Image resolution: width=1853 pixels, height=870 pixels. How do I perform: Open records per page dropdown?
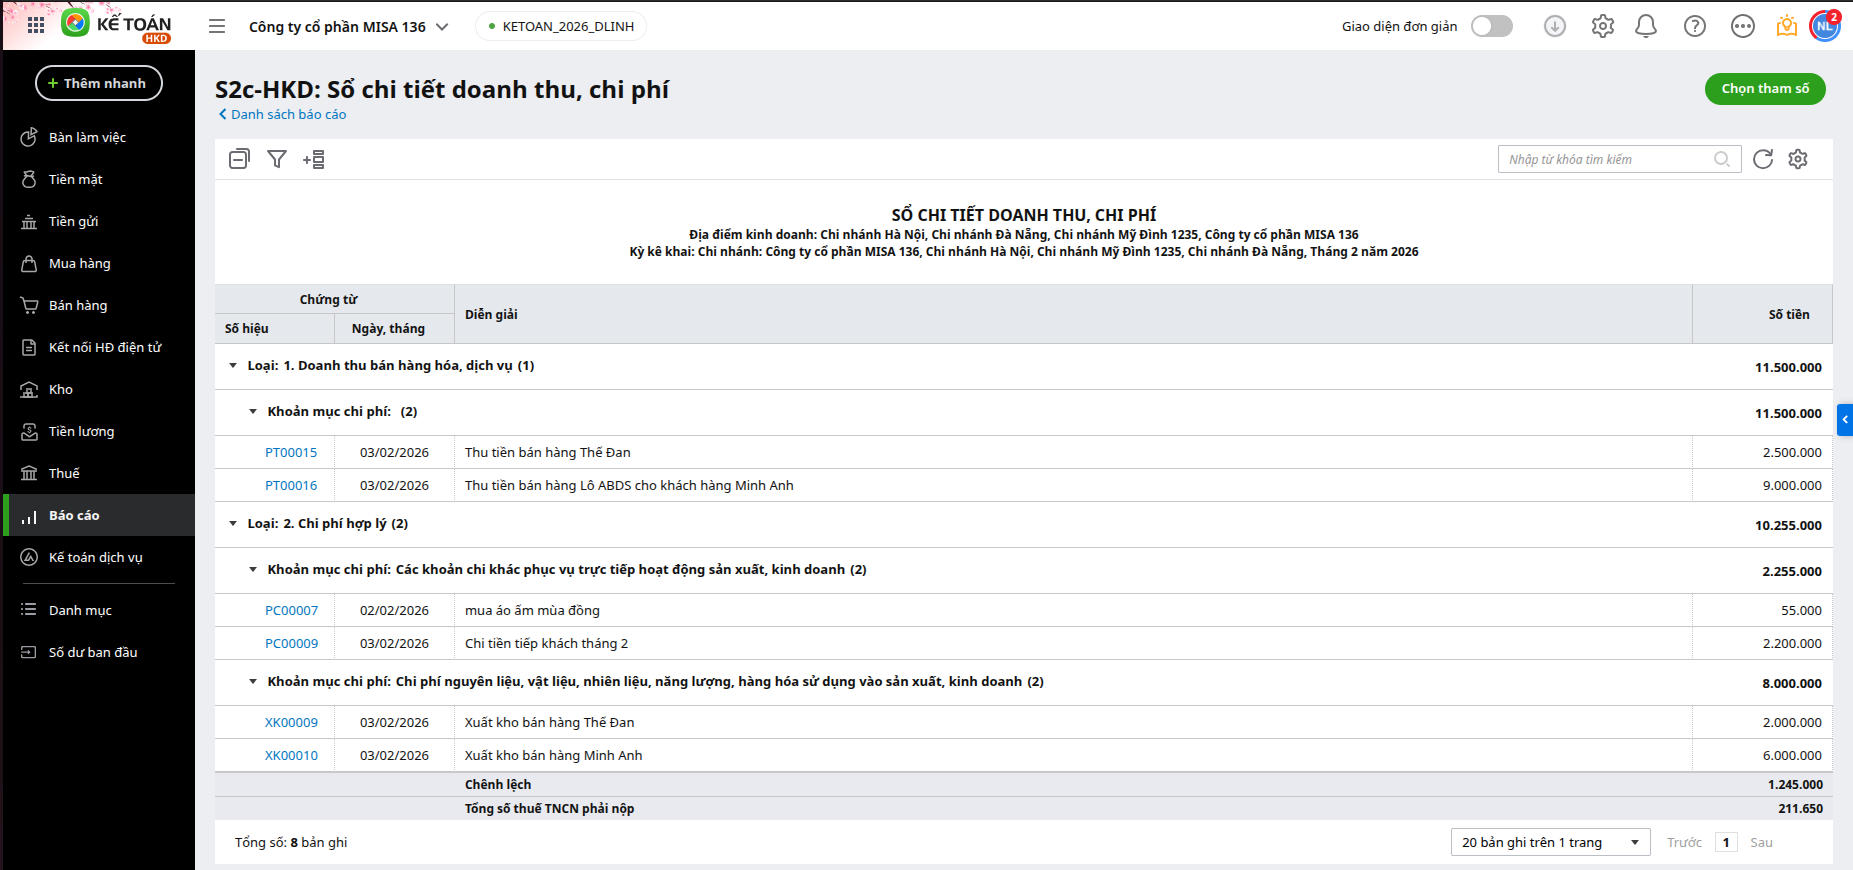1550,843
